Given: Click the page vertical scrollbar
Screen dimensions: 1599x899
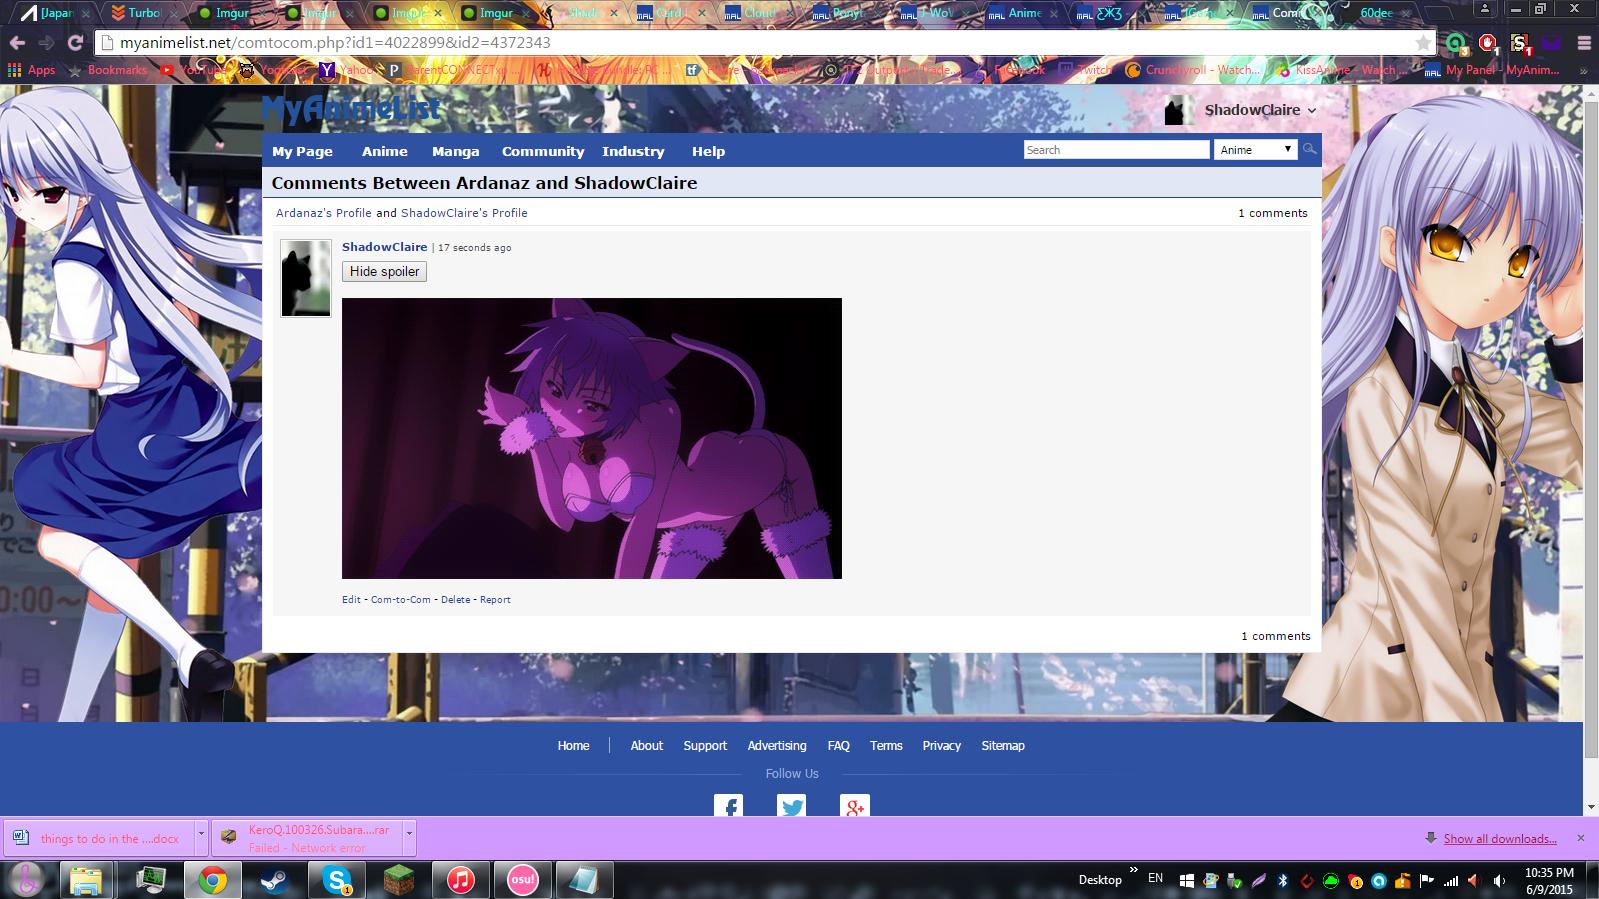Looking at the screenshot, I should coord(1591,400).
